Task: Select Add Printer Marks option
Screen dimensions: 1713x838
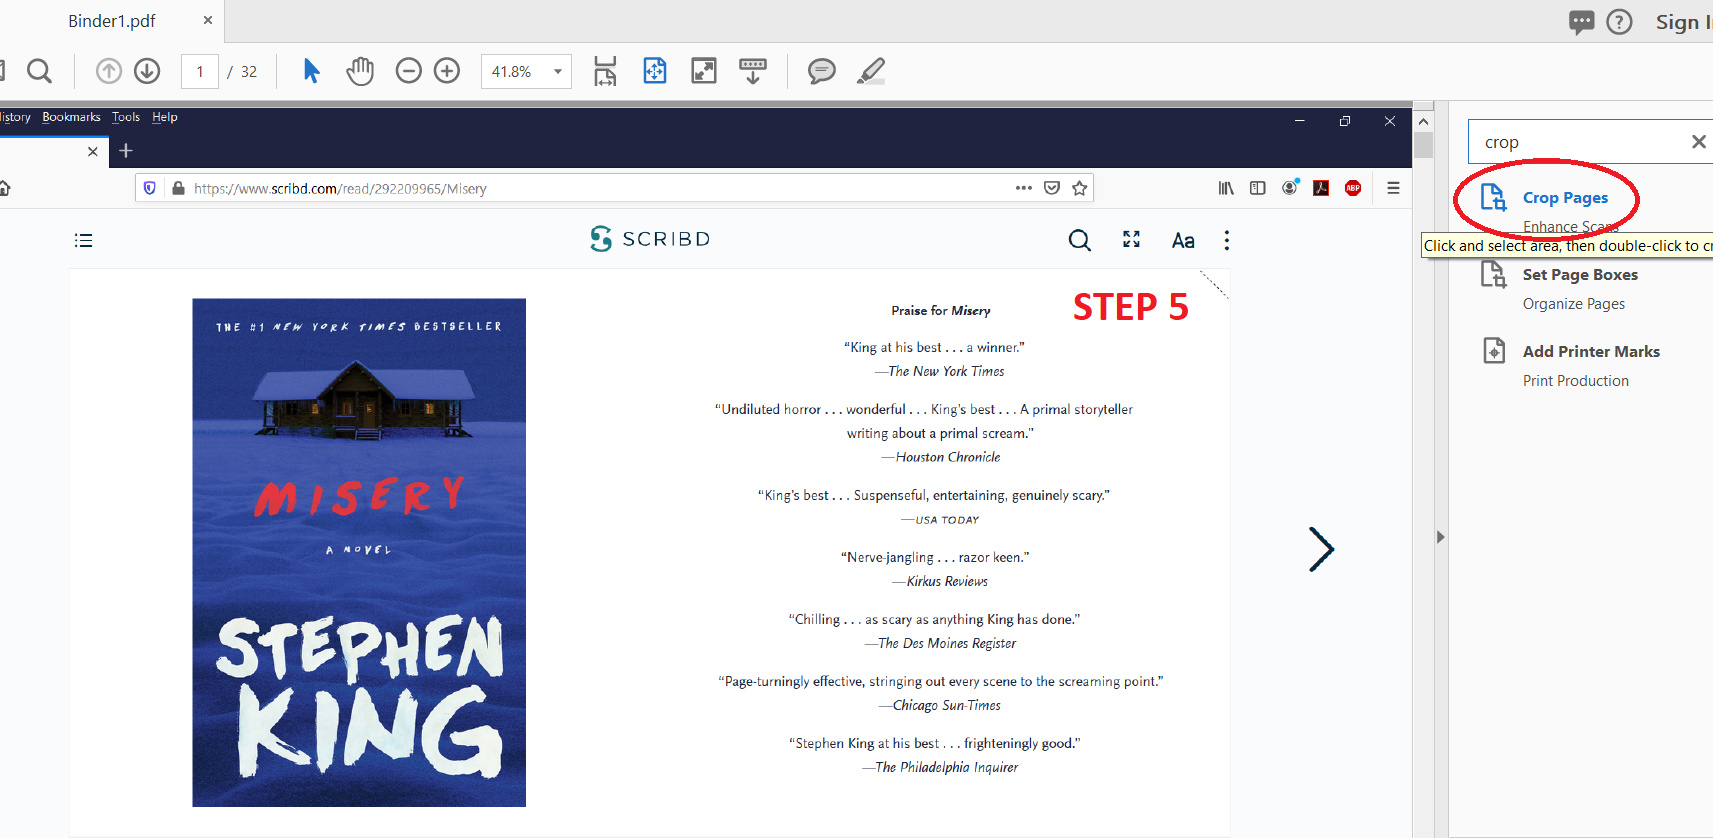Action: coord(1590,352)
